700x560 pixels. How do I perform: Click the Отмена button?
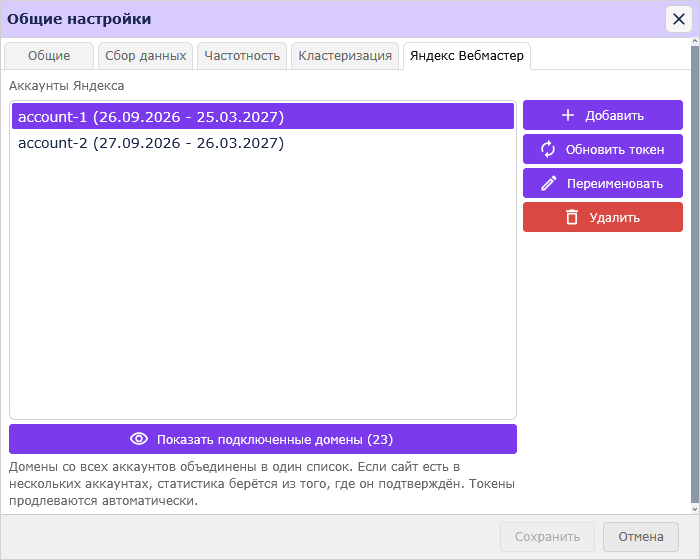[x=641, y=536]
